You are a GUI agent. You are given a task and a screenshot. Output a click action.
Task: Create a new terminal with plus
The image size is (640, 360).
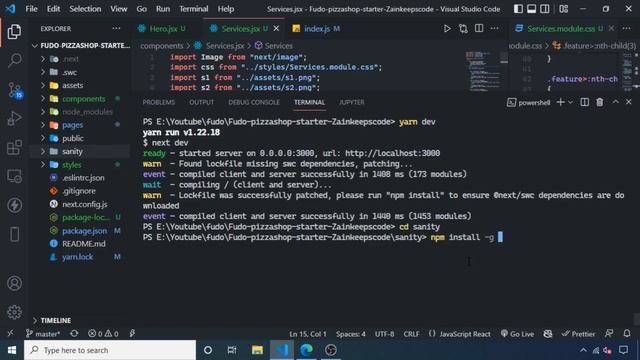tap(560, 102)
